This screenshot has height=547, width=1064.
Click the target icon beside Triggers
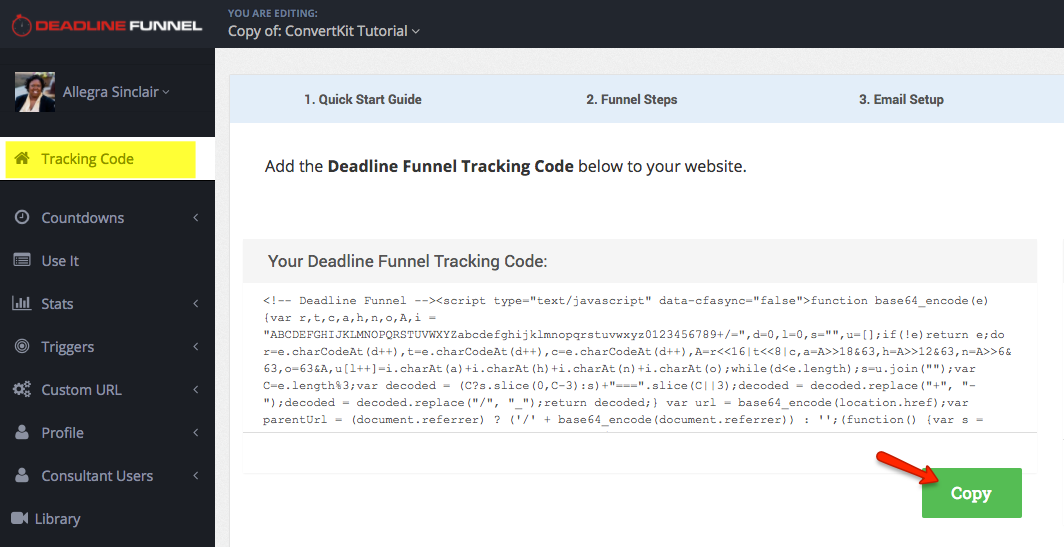pyautogui.click(x=22, y=346)
